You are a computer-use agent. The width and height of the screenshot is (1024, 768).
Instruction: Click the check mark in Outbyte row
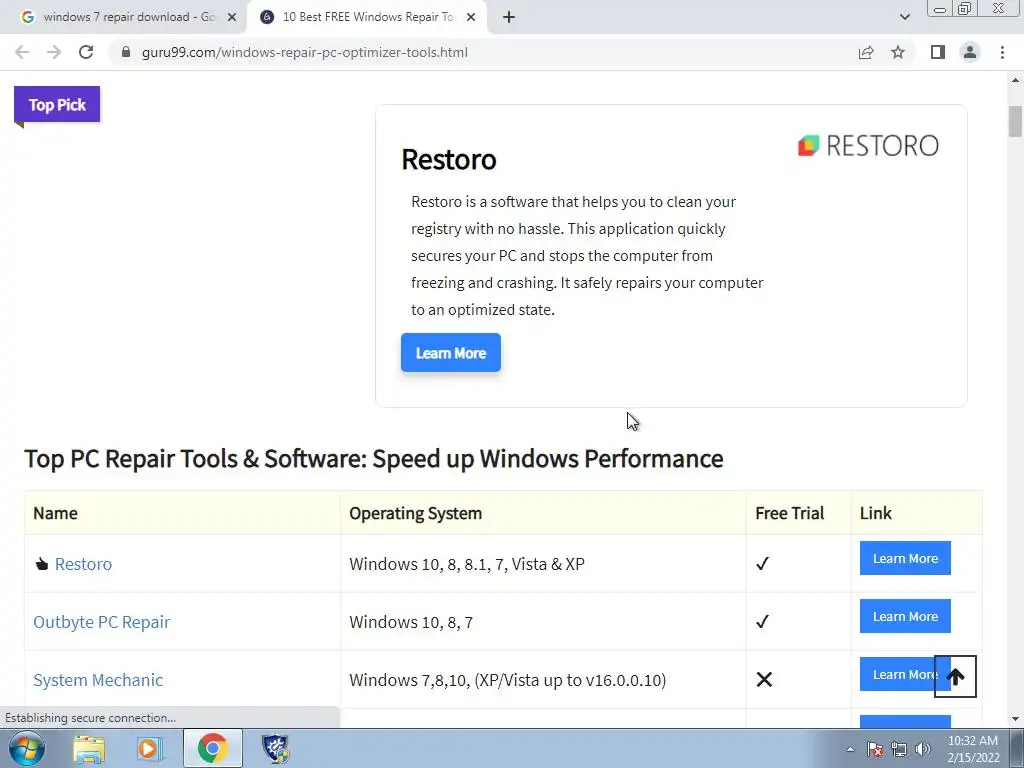tap(762, 622)
